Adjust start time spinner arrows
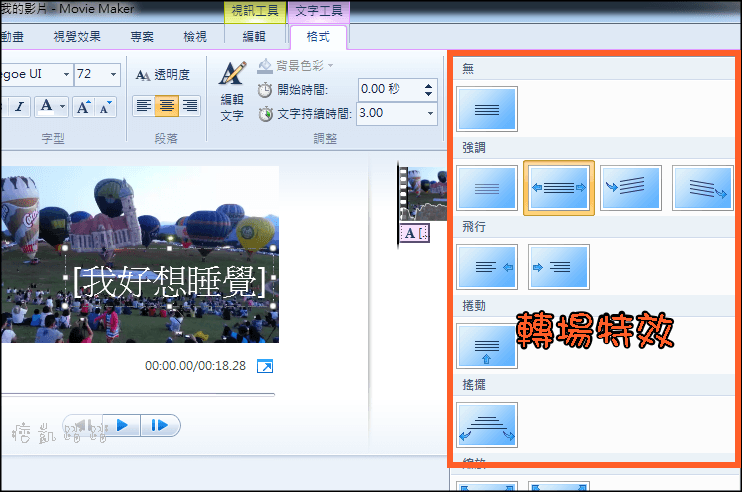 [x=428, y=89]
